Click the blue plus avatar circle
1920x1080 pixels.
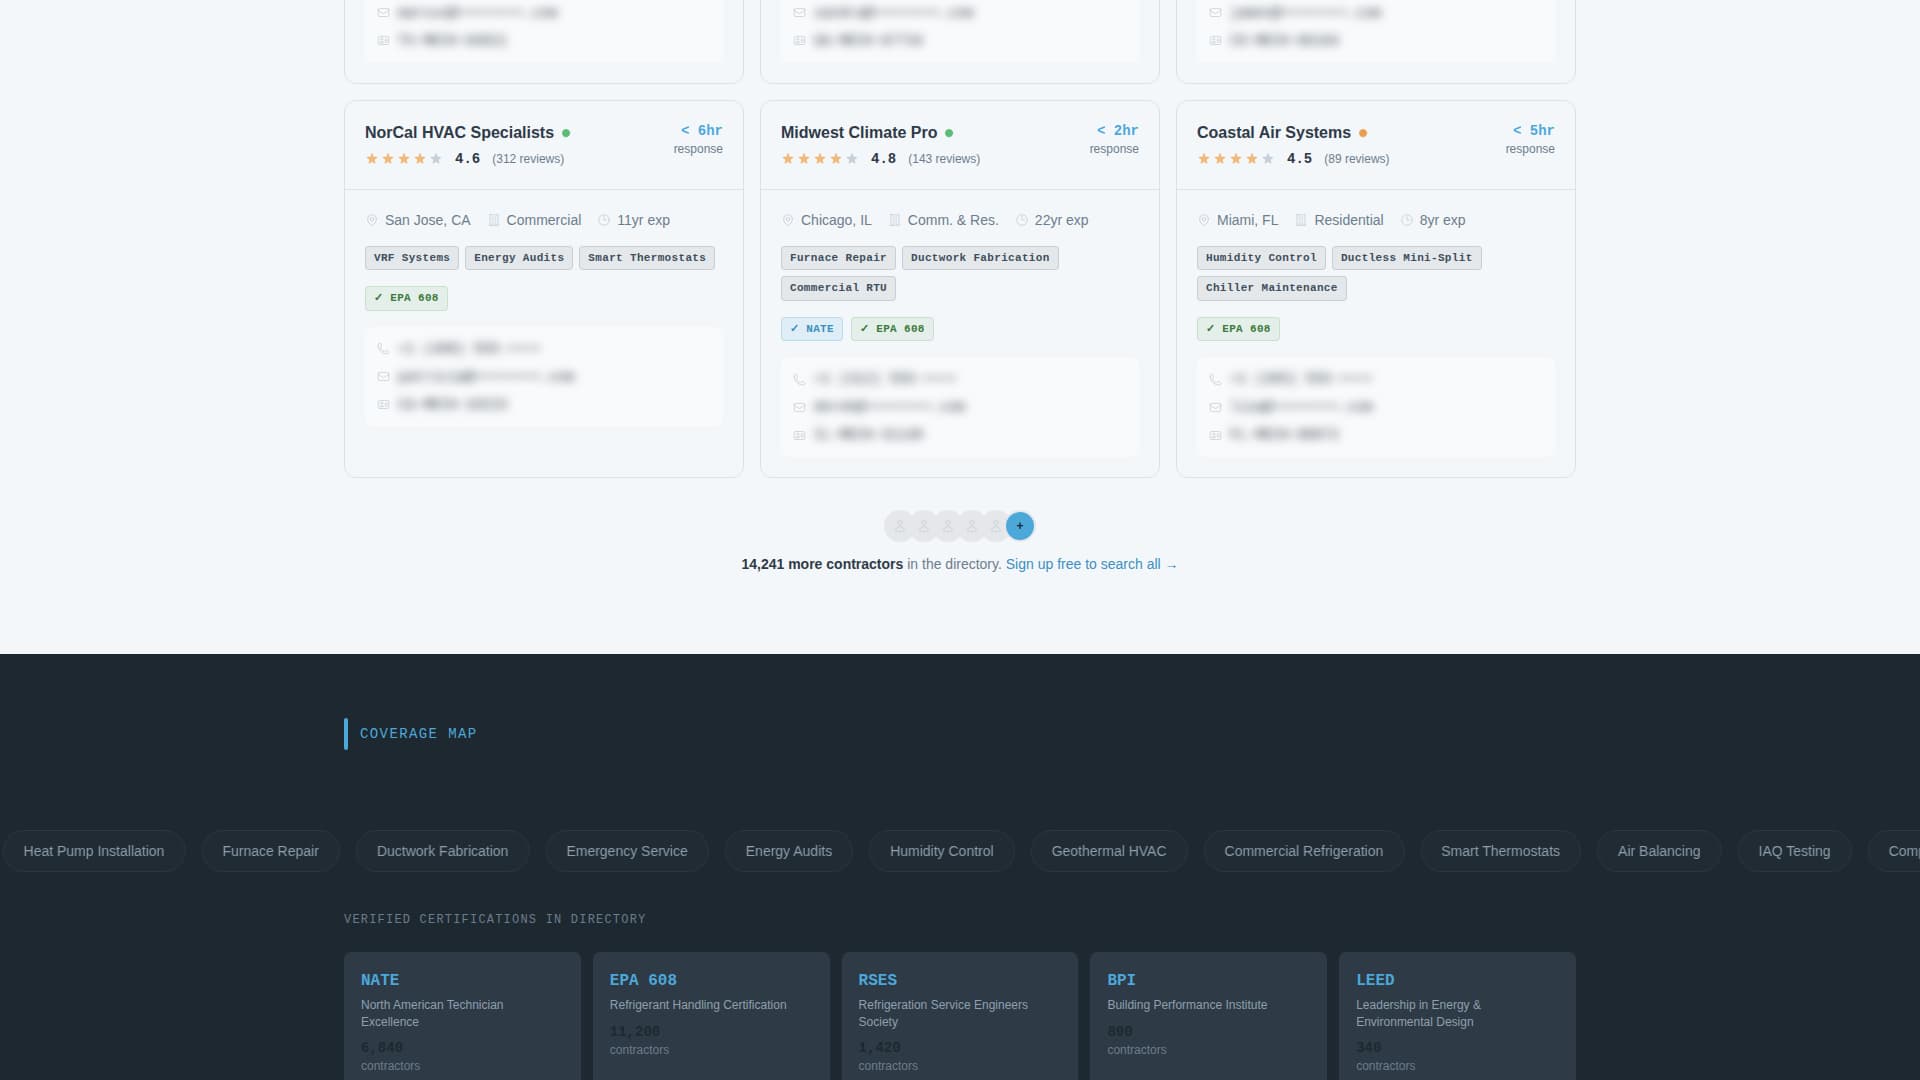click(x=1020, y=526)
